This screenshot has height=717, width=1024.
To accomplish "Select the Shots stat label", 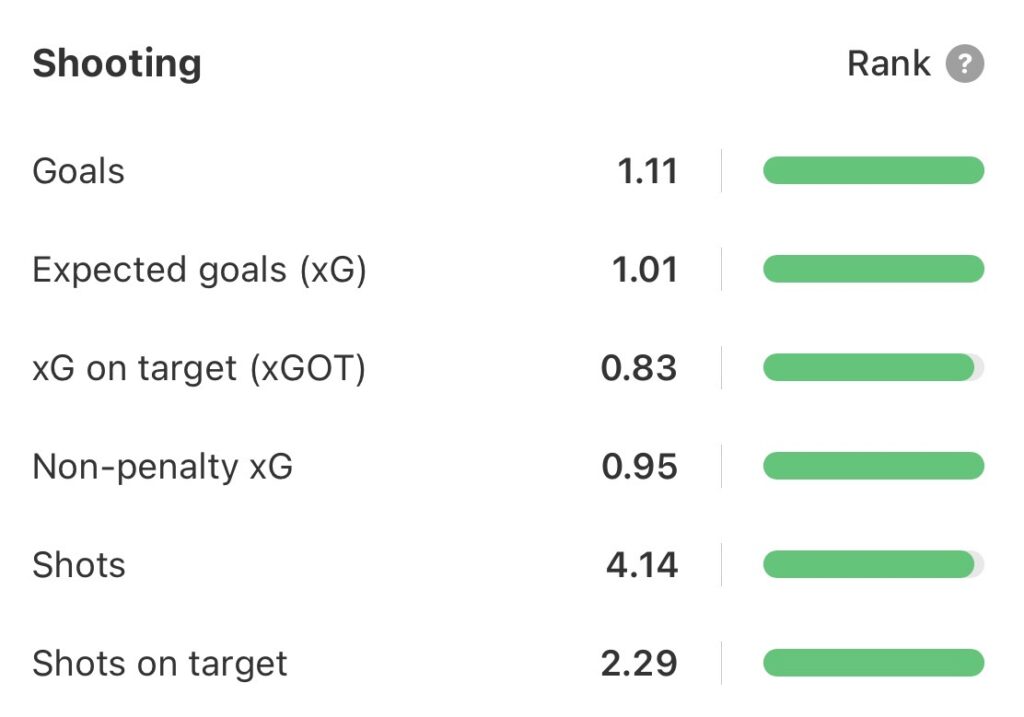I will pyautogui.click(x=79, y=565).
